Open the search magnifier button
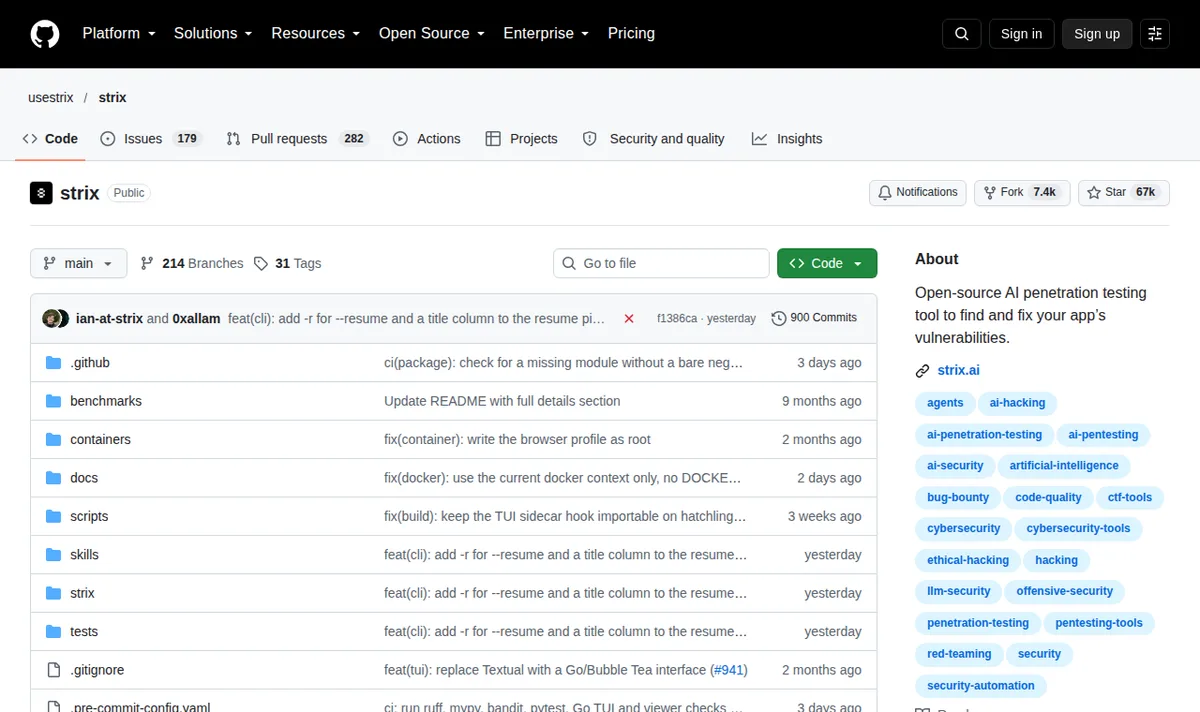1200x712 pixels. click(961, 34)
